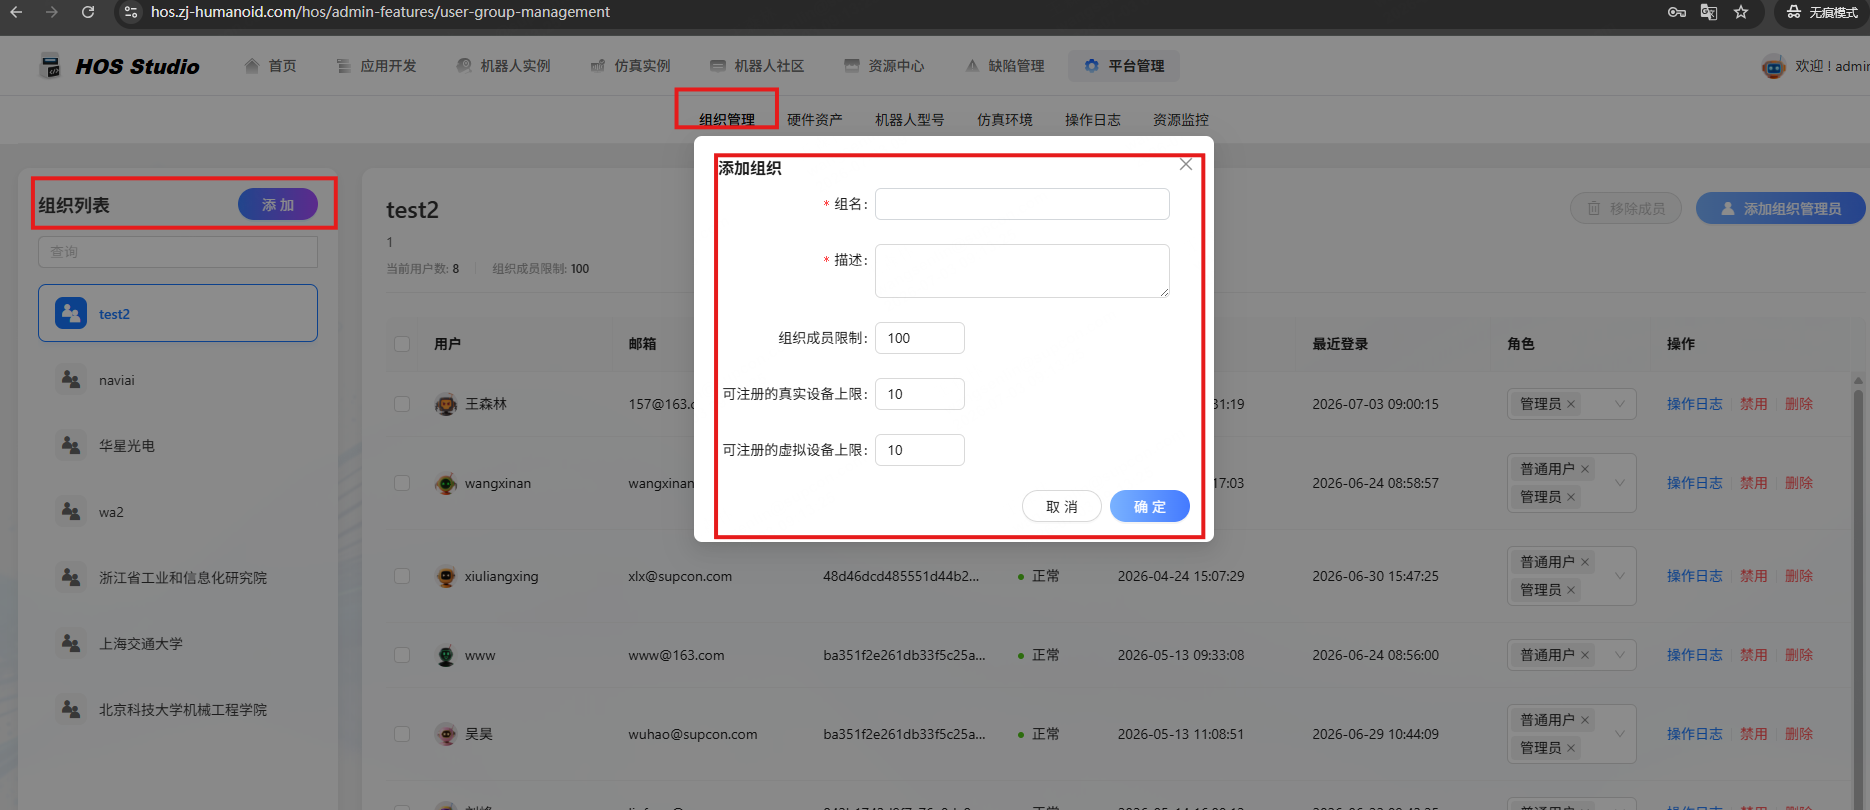
Task: Bookmark this page with the star icon
Action: click(1741, 12)
